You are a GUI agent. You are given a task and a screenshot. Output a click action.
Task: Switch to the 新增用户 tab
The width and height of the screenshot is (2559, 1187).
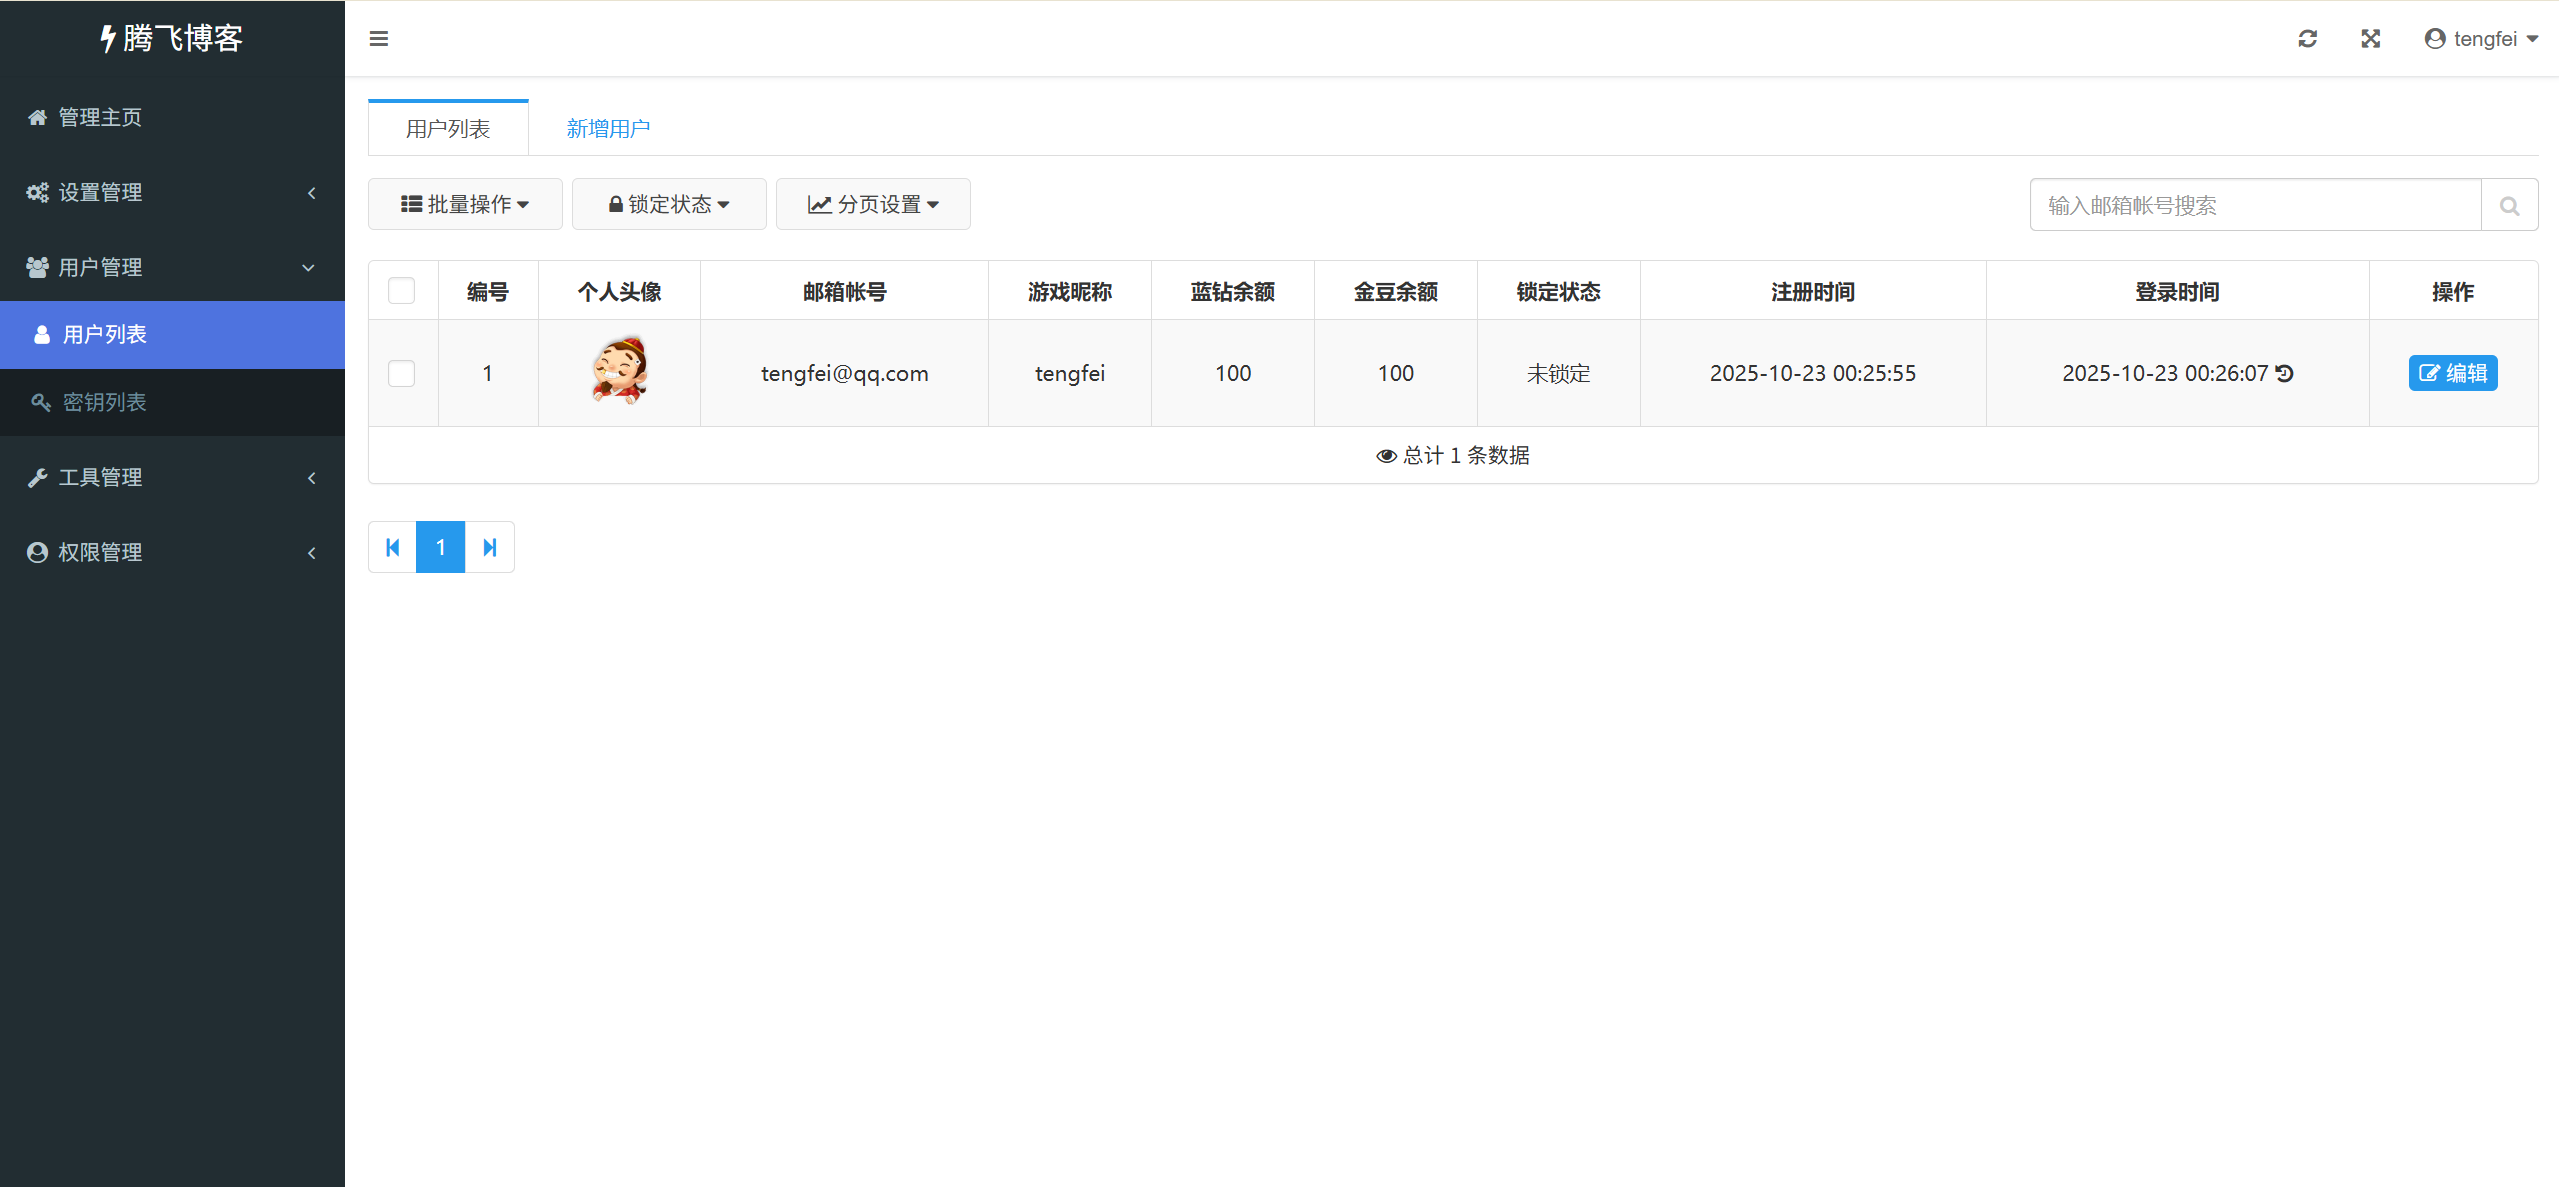pos(607,127)
